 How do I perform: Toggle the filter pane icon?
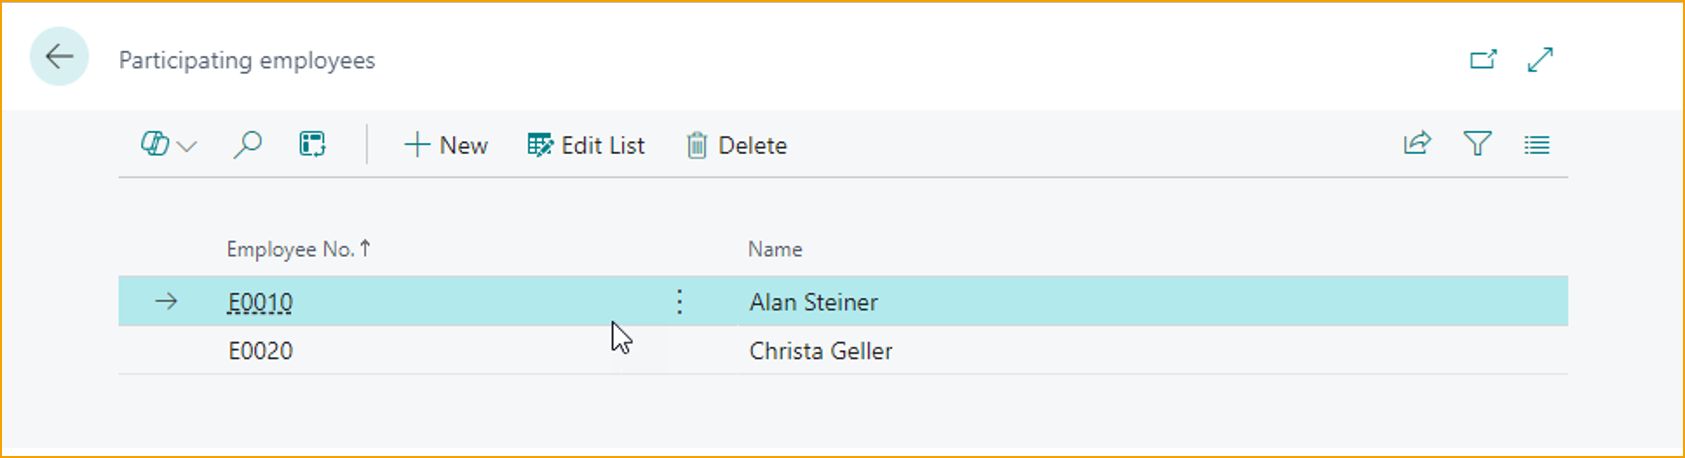point(1477,144)
